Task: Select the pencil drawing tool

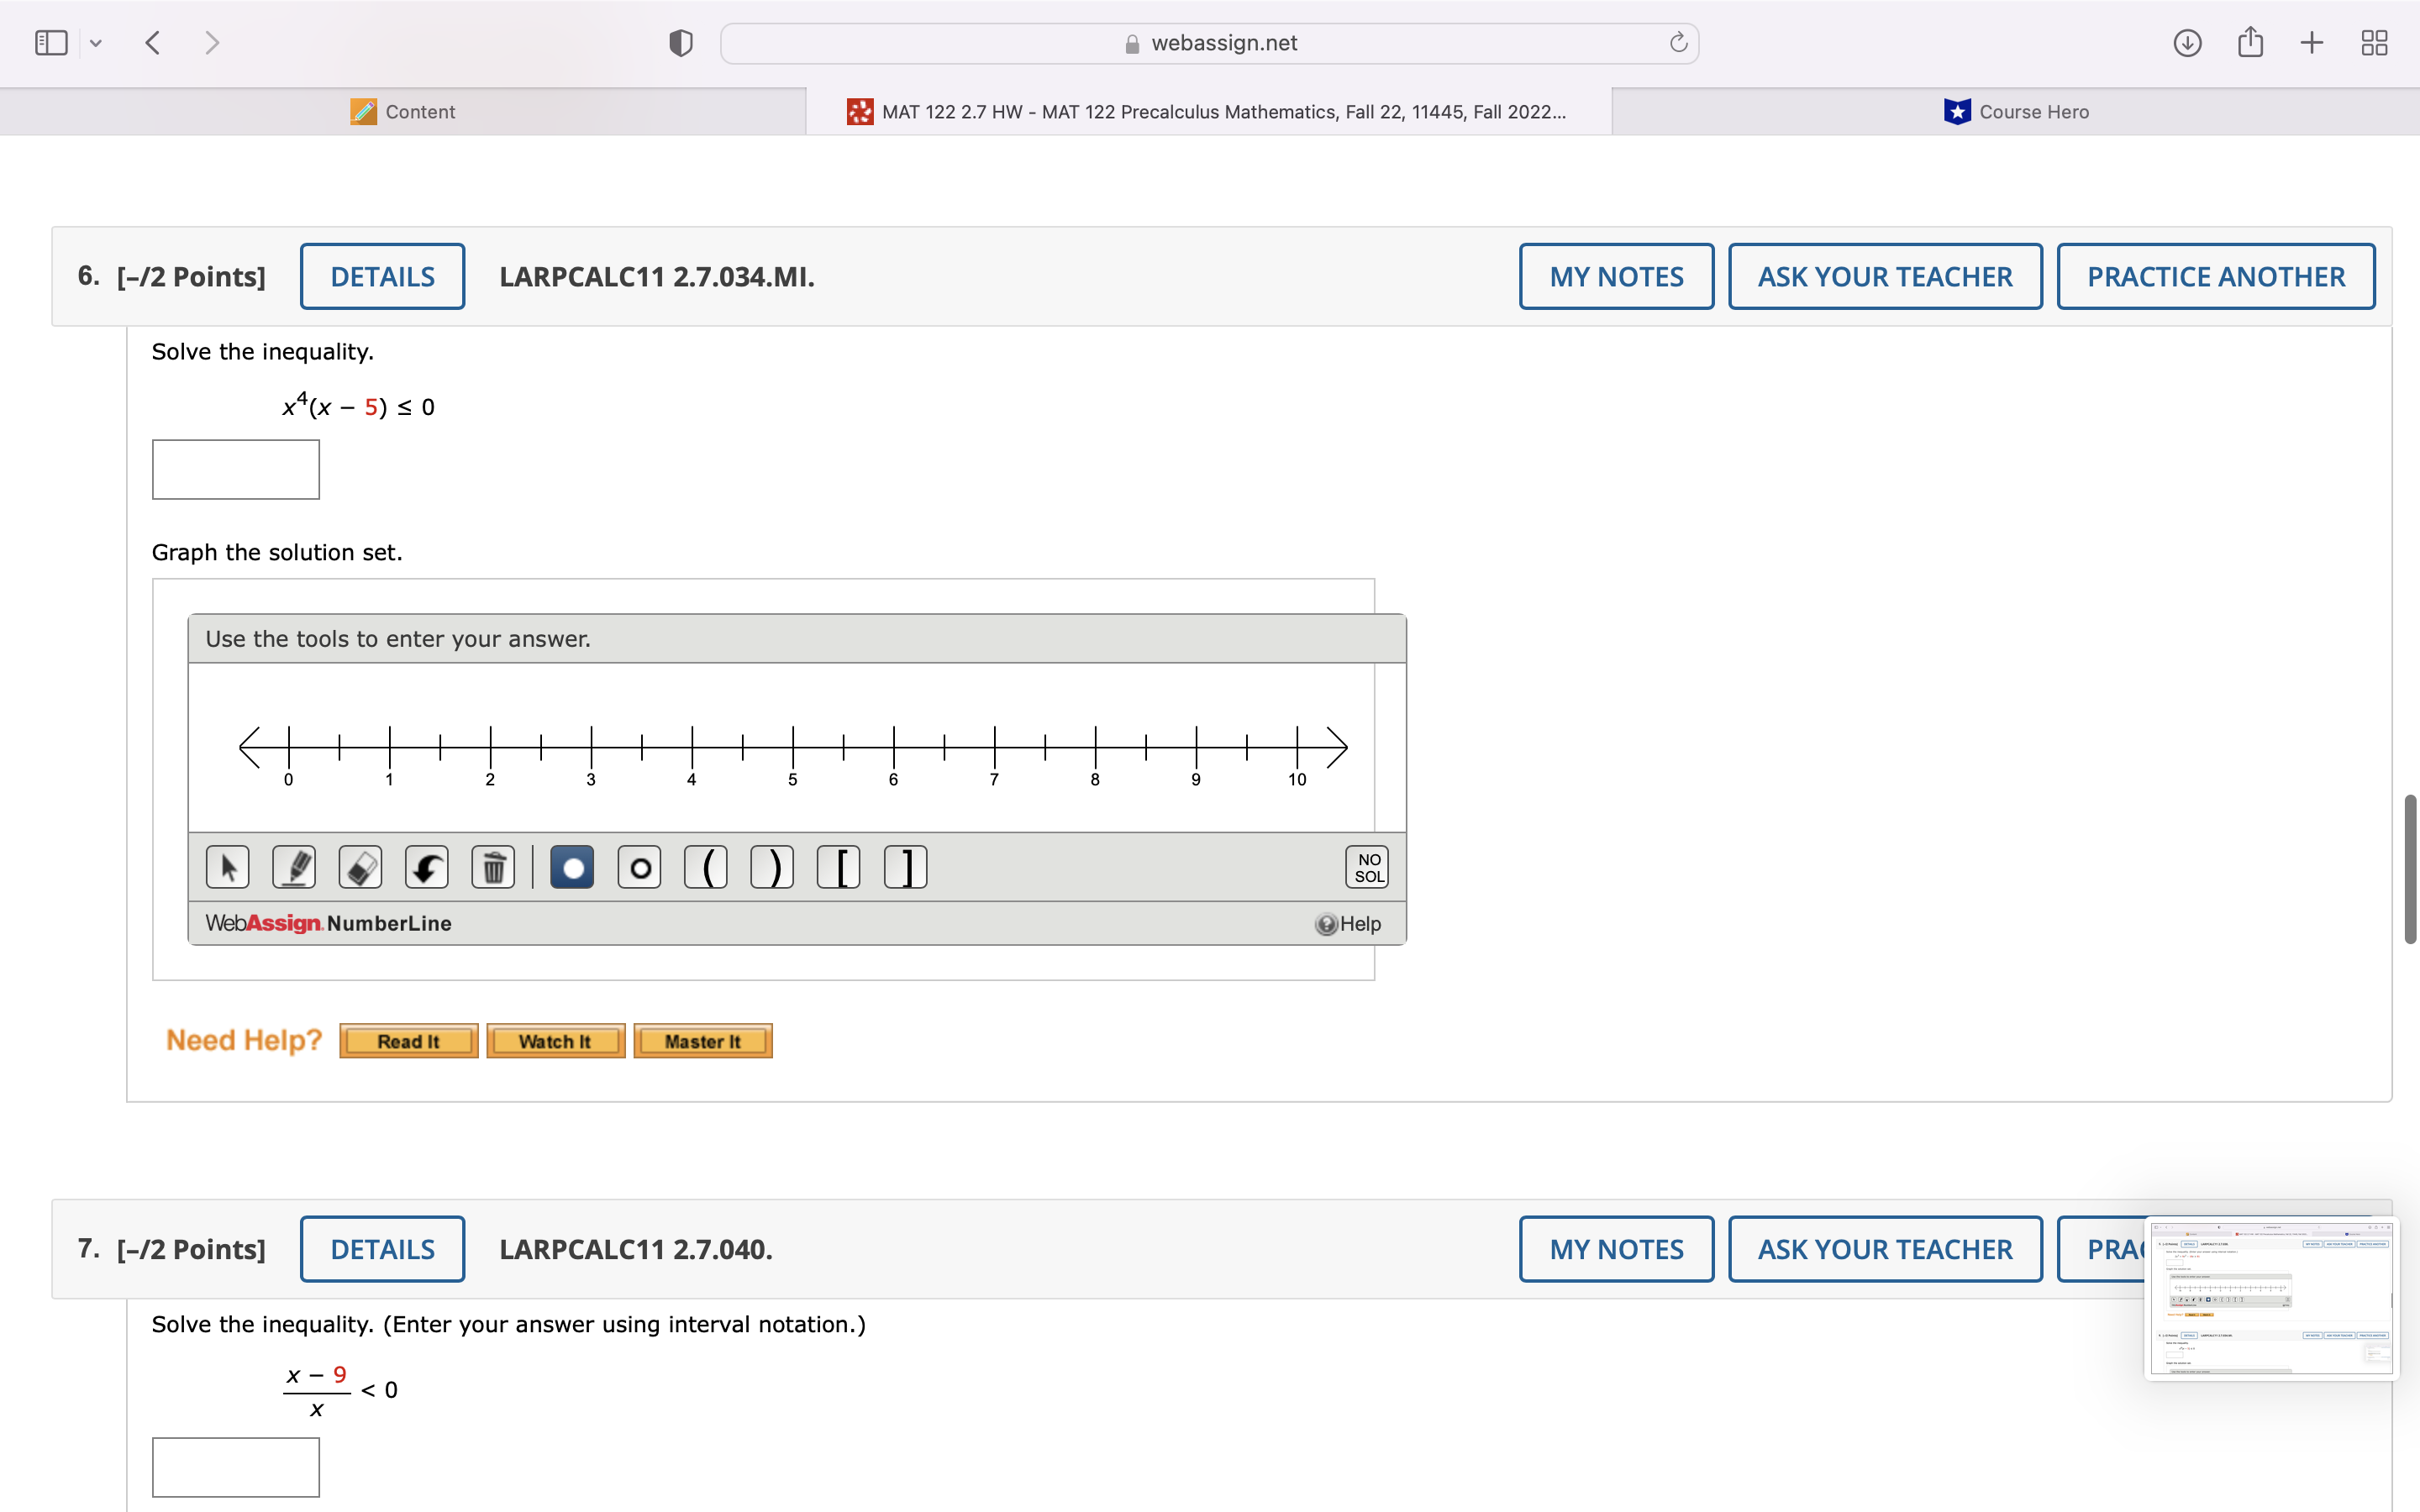Action: [x=294, y=867]
